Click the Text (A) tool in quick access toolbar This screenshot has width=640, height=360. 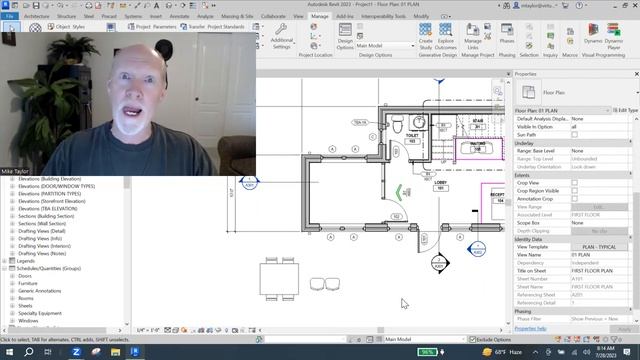pyautogui.click(x=156, y=6)
